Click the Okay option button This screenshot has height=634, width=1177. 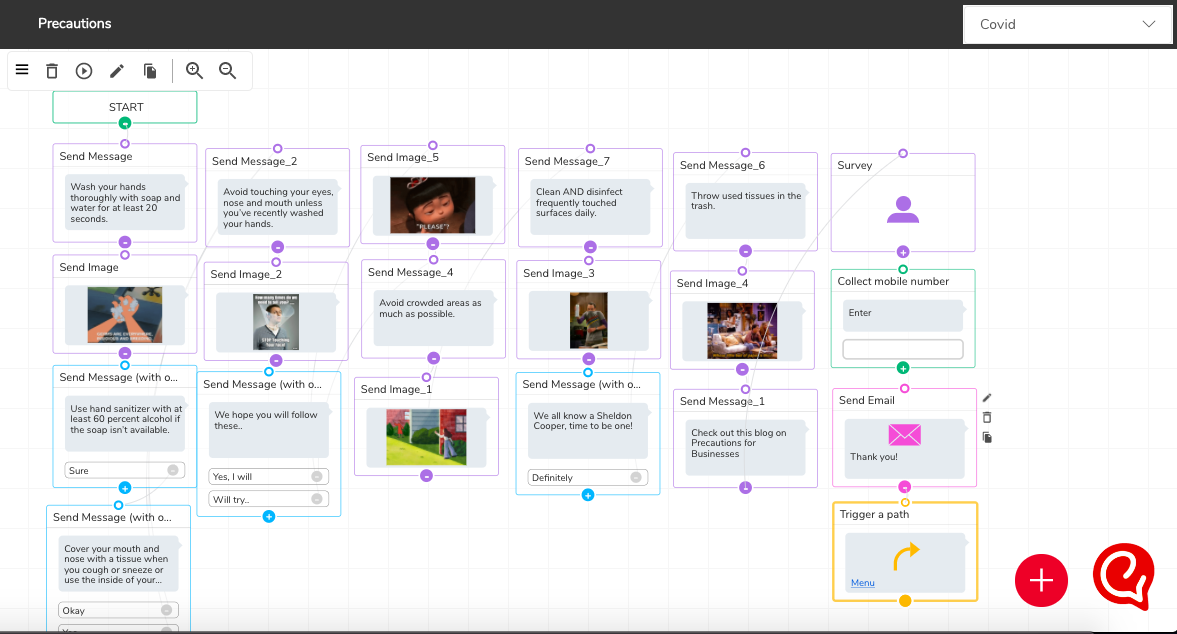coord(119,610)
